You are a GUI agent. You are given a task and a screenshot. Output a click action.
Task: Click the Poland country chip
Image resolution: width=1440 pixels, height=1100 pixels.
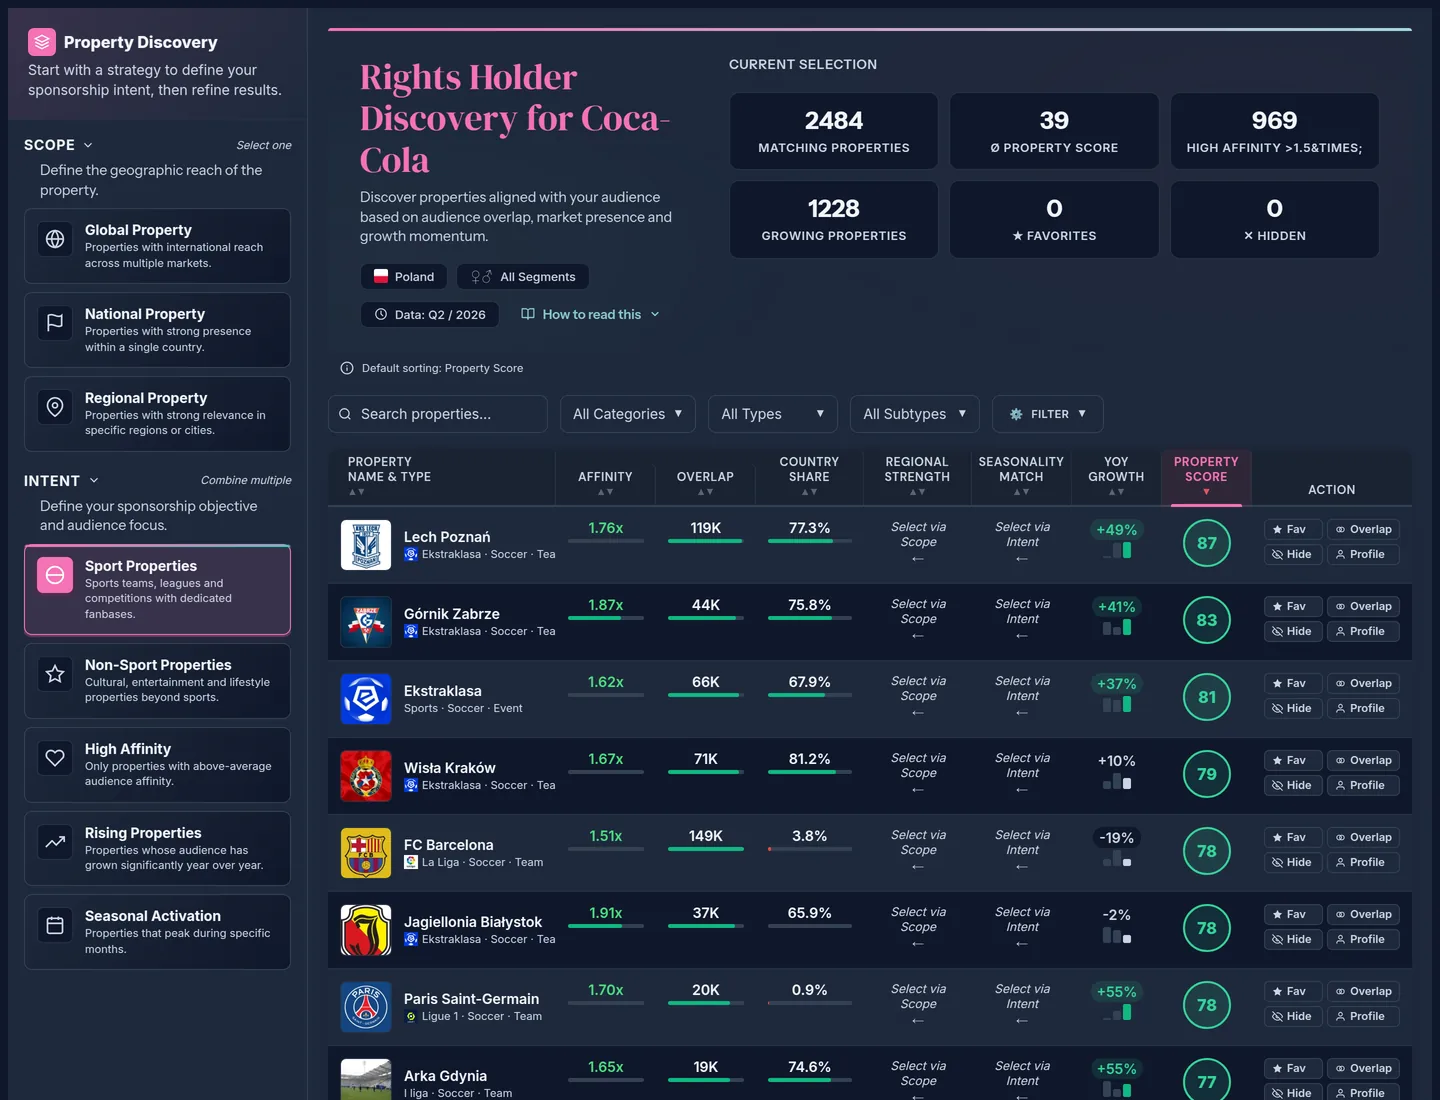click(404, 277)
